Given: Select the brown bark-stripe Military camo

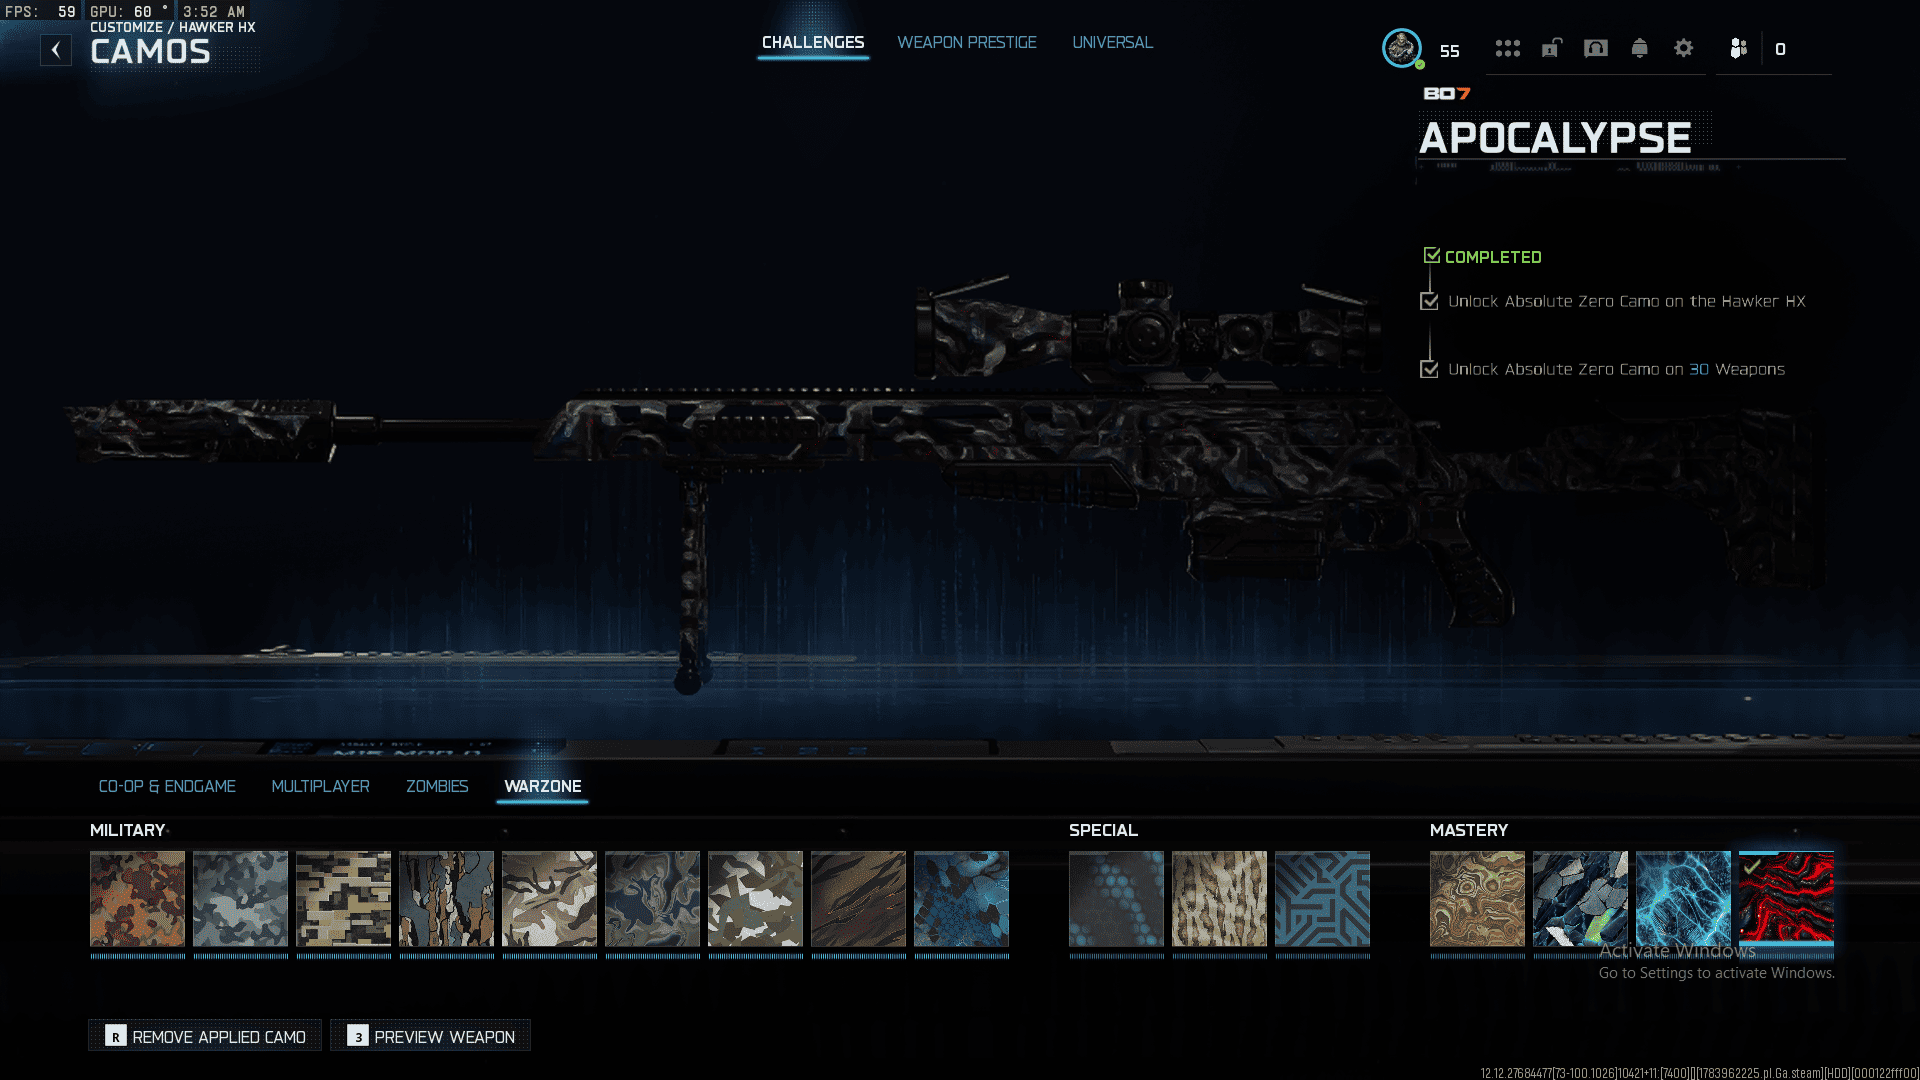Looking at the screenshot, I should tap(447, 899).
